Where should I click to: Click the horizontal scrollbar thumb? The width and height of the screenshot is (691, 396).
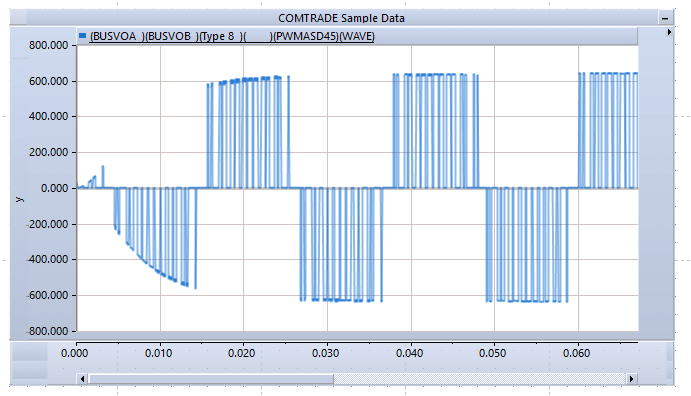pos(211,379)
